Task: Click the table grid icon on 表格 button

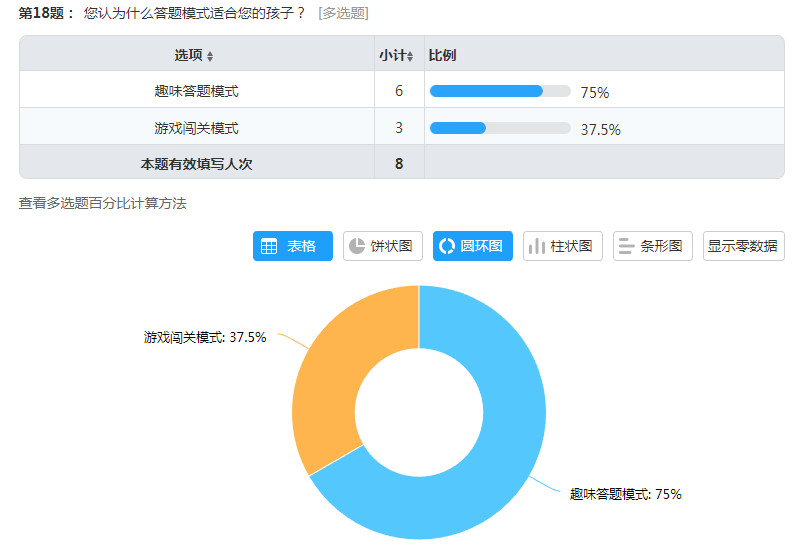Action: pos(269,246)
